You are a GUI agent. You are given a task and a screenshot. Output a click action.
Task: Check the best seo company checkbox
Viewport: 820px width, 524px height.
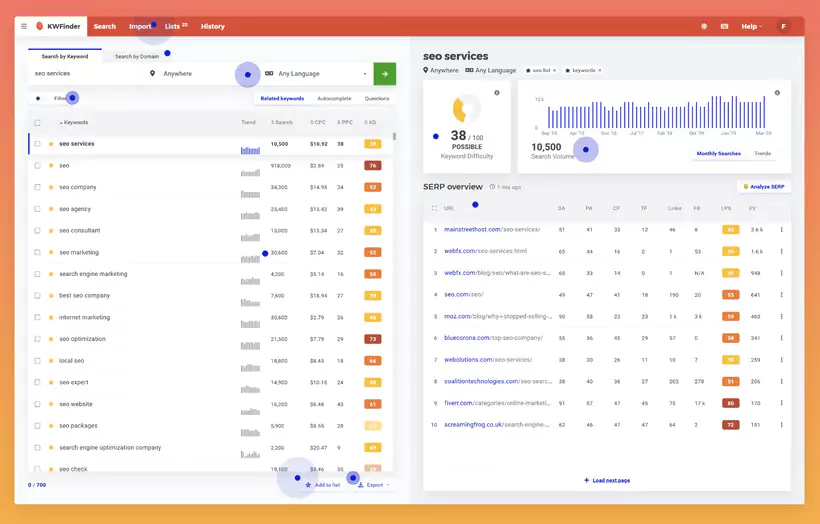pyautogui.click(x=37, y=295)
